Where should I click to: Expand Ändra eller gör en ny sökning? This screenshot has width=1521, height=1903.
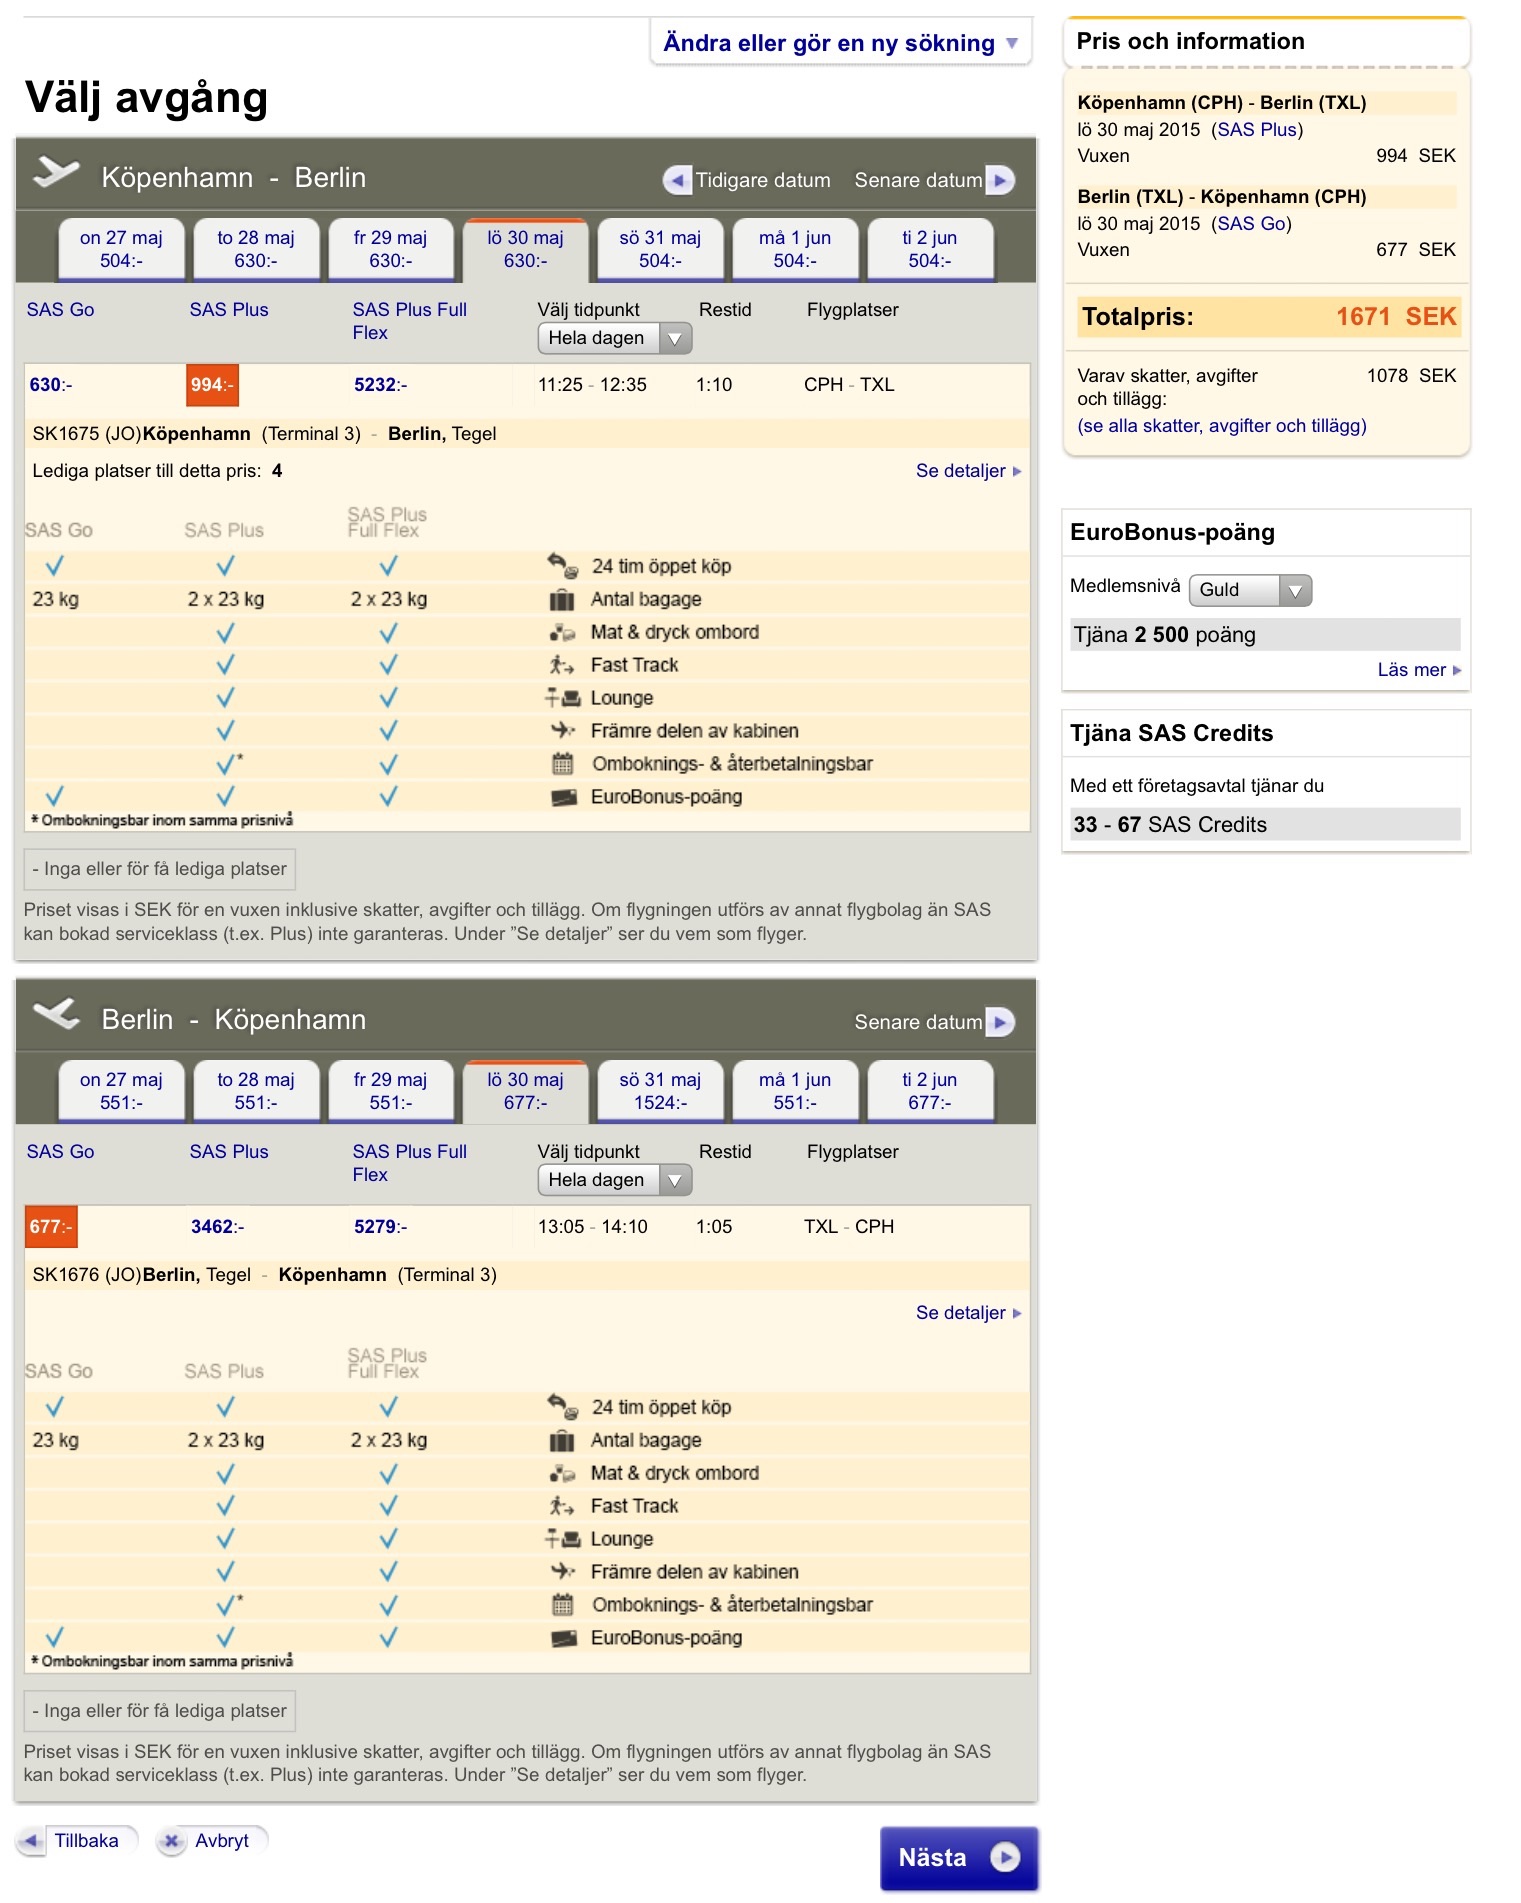pos(840,43)
